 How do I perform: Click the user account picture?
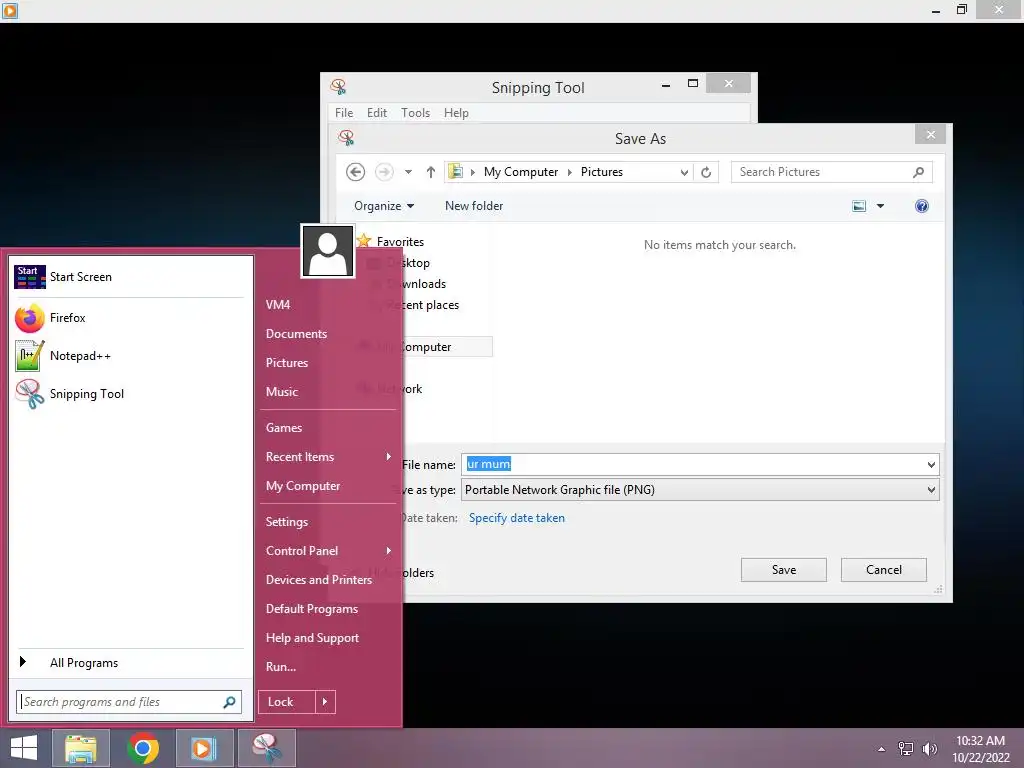(x=328, y=251)
